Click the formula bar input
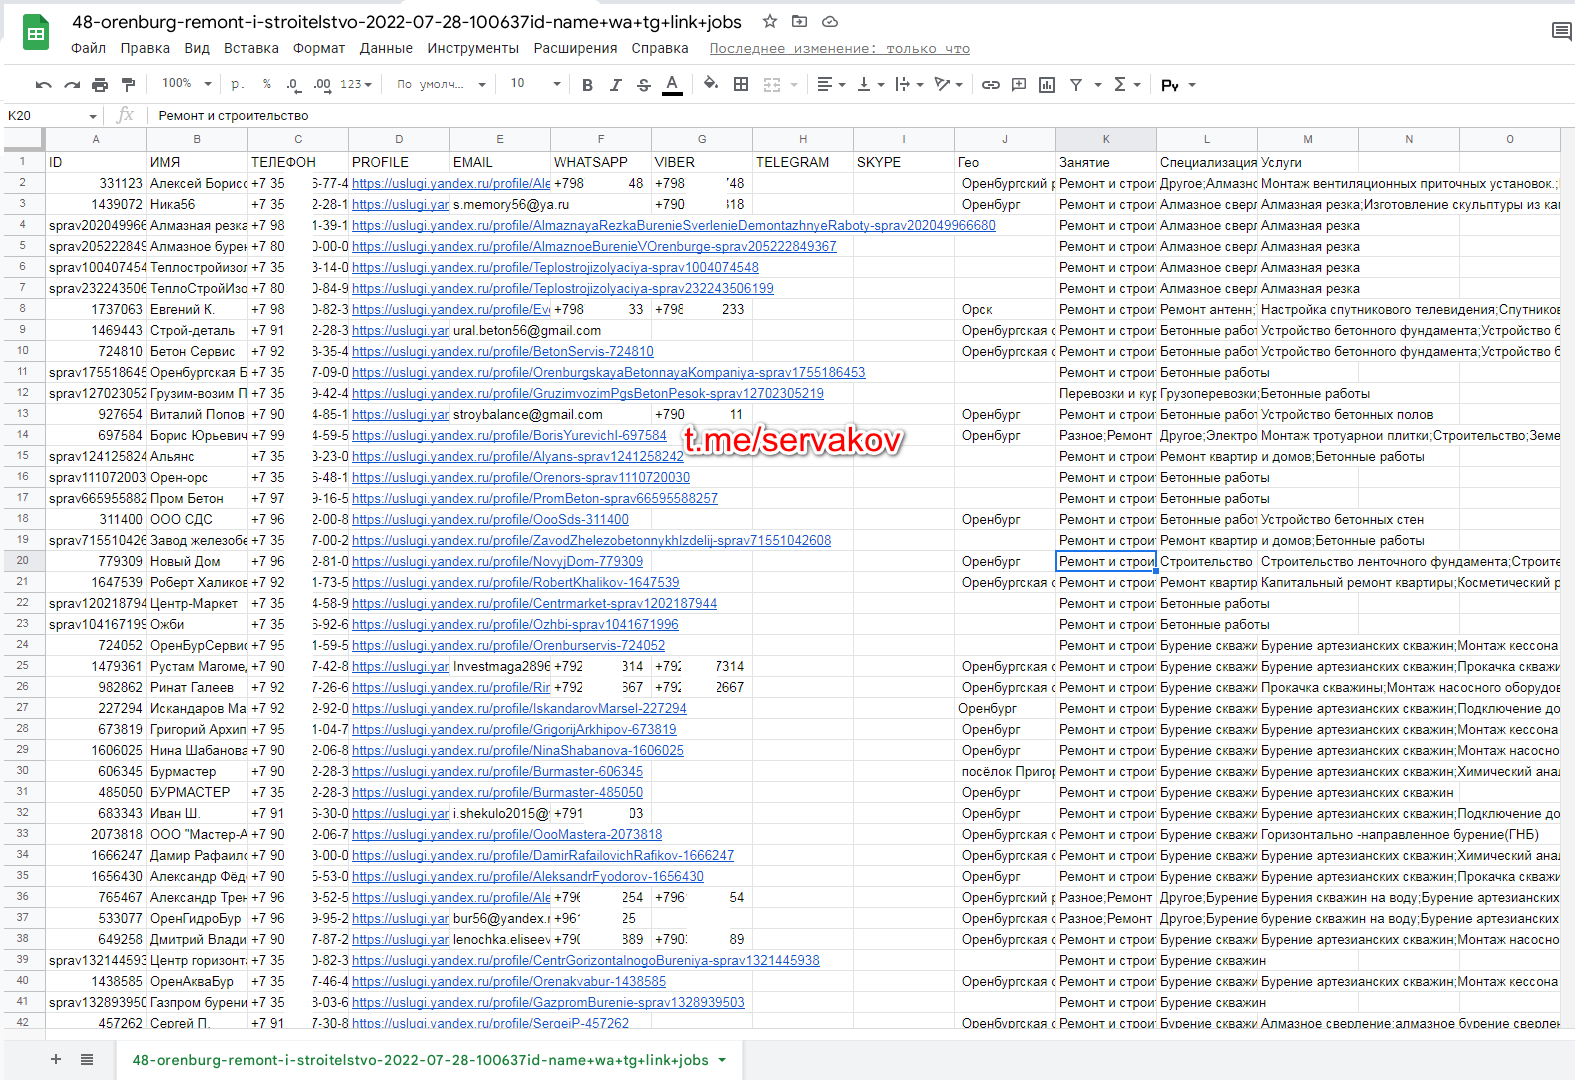Screen dimensions: 1575x1080 click(860, 116)
